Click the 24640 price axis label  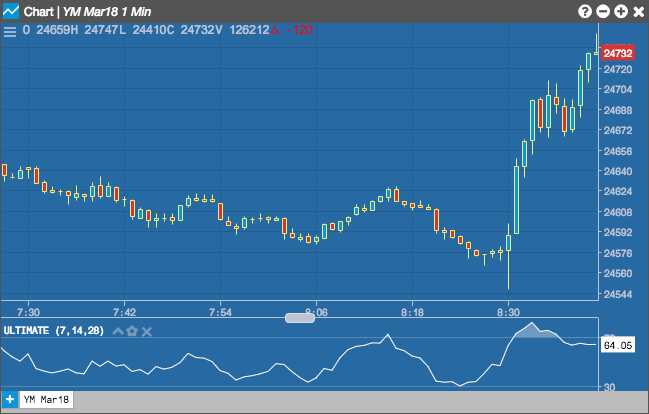point(618,171)
